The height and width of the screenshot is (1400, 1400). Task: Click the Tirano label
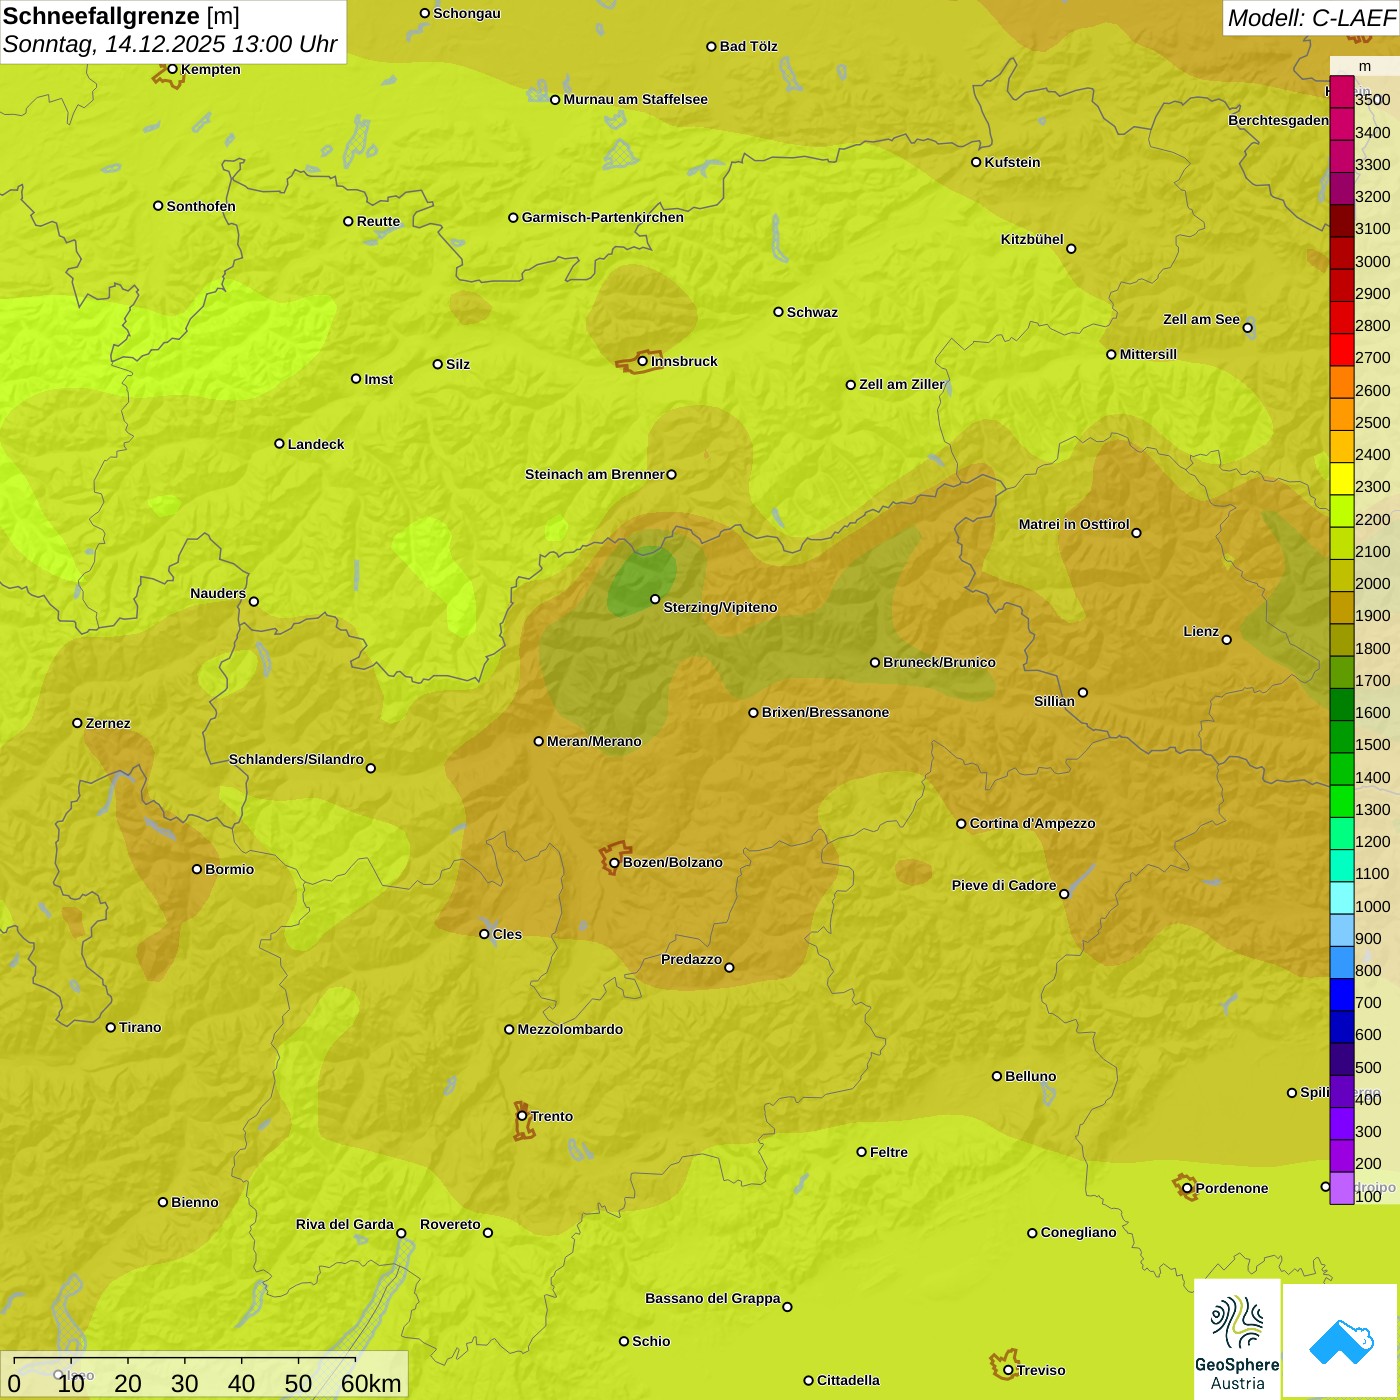tap(140, 1027)
